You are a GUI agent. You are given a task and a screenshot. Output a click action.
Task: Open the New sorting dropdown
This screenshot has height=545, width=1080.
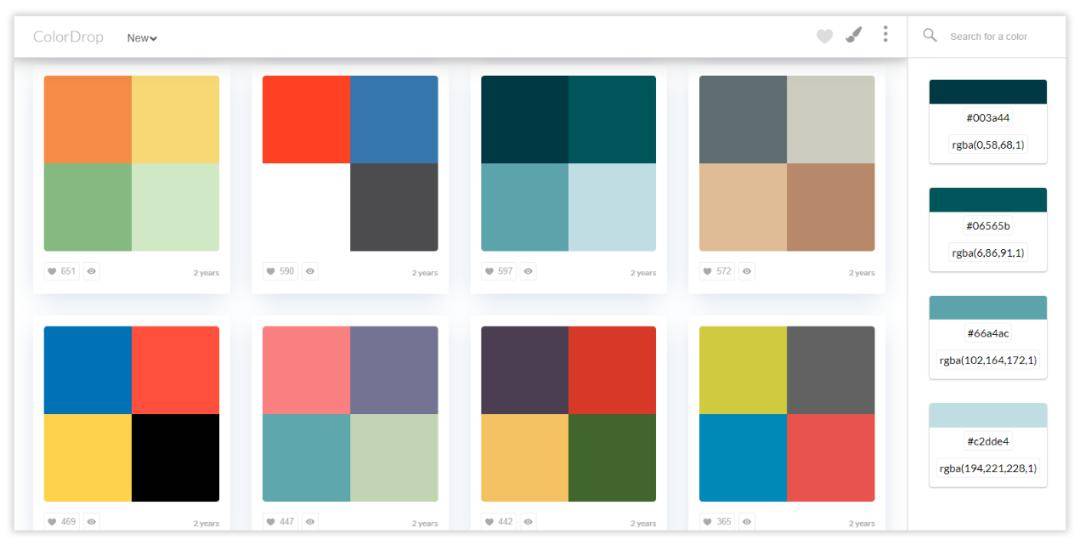pyautogui.click(x=142, y=38)
